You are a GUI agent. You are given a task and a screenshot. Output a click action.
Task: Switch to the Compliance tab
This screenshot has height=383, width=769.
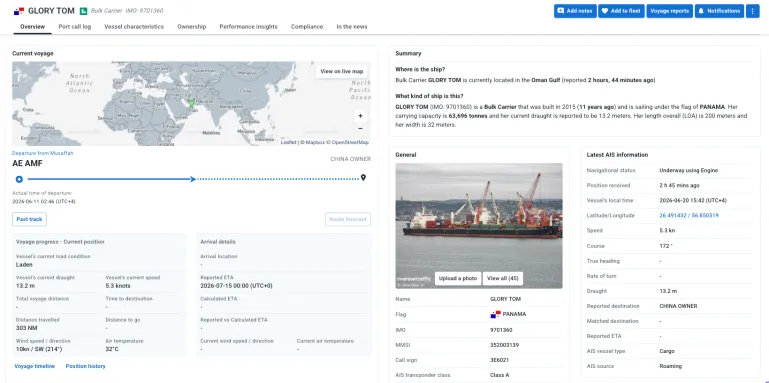[307, 26]
